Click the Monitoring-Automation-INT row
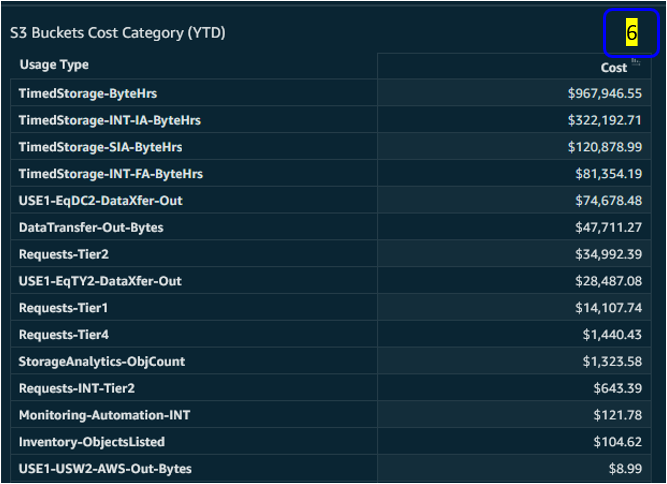Screen dimensions: 667x484 point(331,415)
